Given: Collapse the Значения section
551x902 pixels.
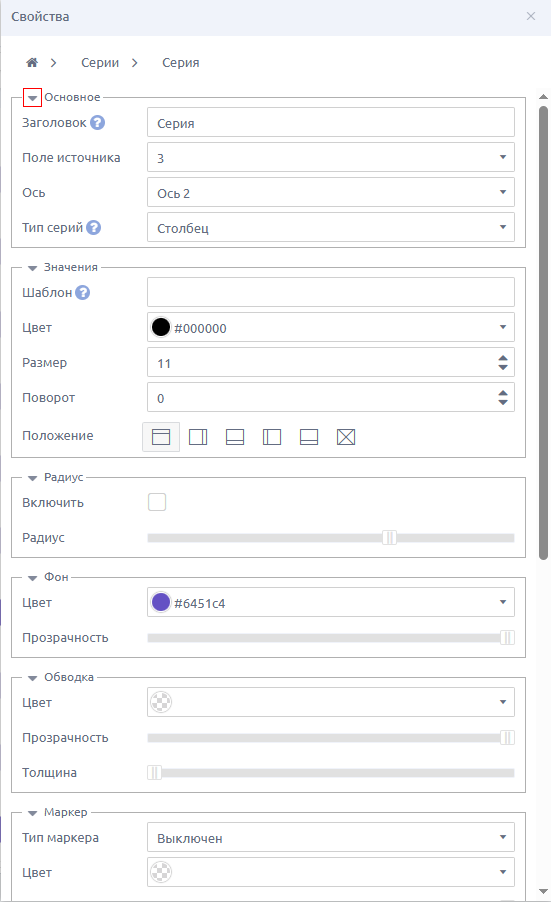Looking at the screenshot, I should click(x=32, y=267).
